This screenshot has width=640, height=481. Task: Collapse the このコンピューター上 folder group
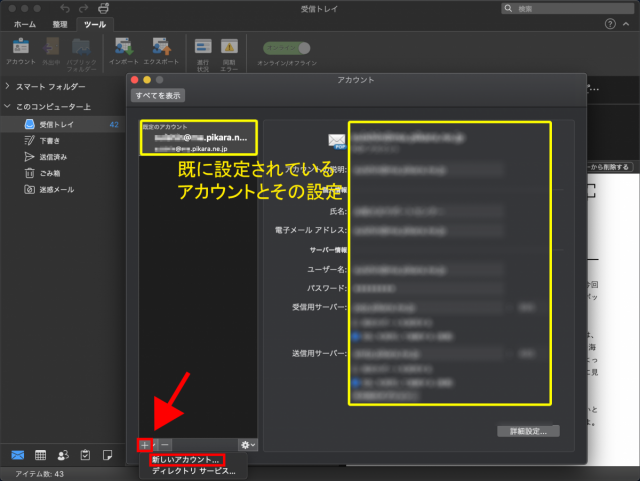[8, 106]
